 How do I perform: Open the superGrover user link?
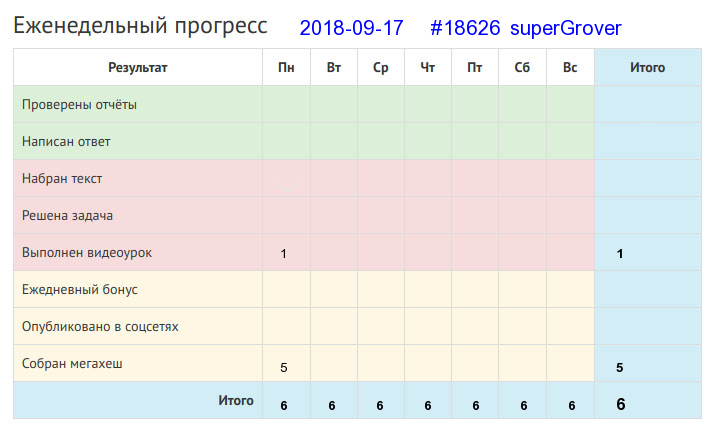pyautogui.click(x=565, y=28)
